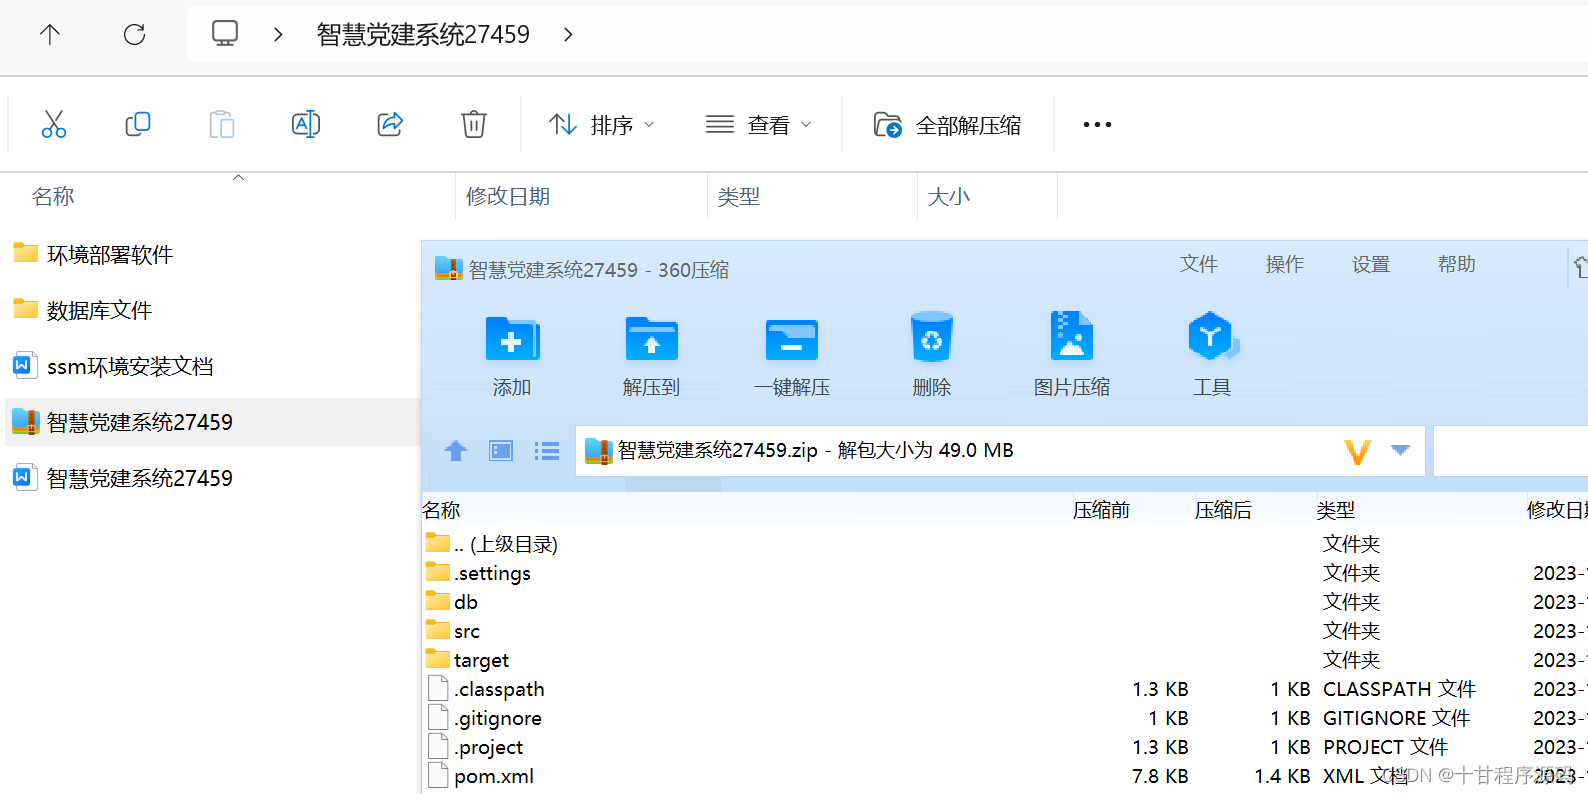Click the 删除 delete icon in 360压缩
1588x794 pixels.
(x=932, y=337)
